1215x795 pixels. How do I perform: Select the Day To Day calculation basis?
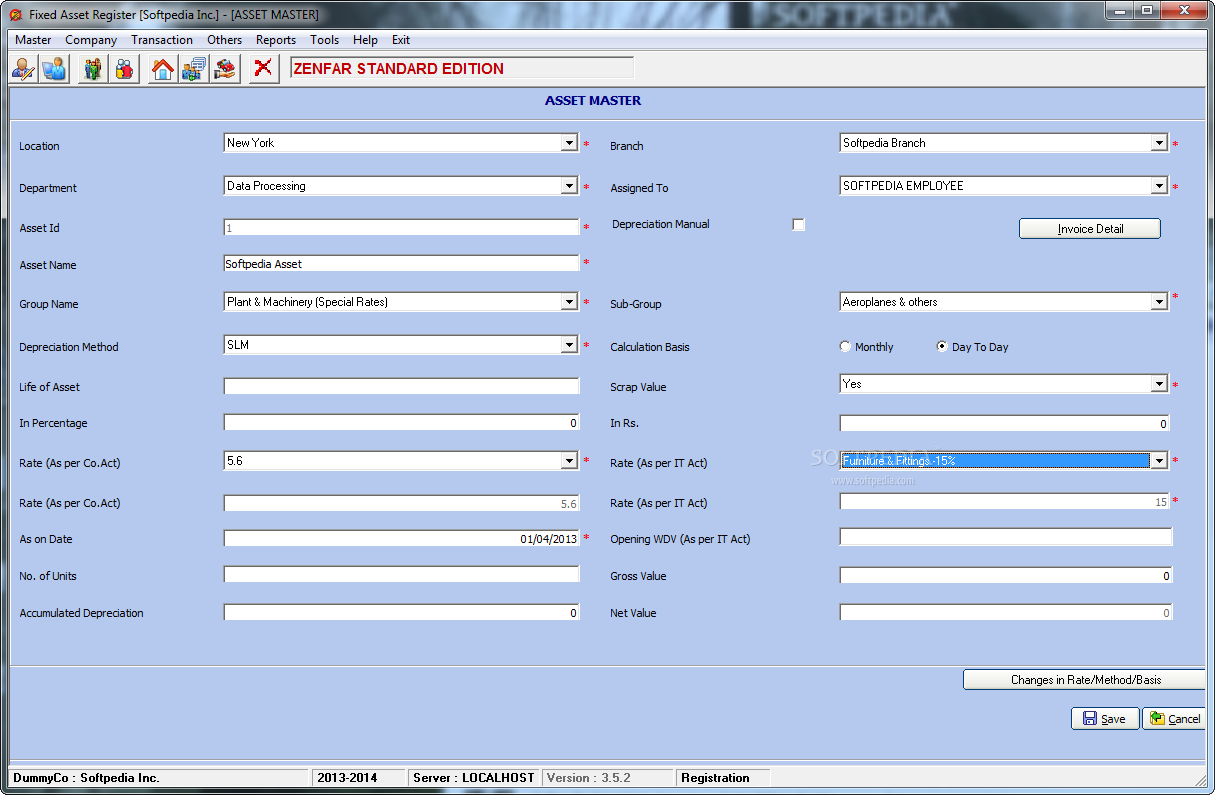click(x=973, y=347)
